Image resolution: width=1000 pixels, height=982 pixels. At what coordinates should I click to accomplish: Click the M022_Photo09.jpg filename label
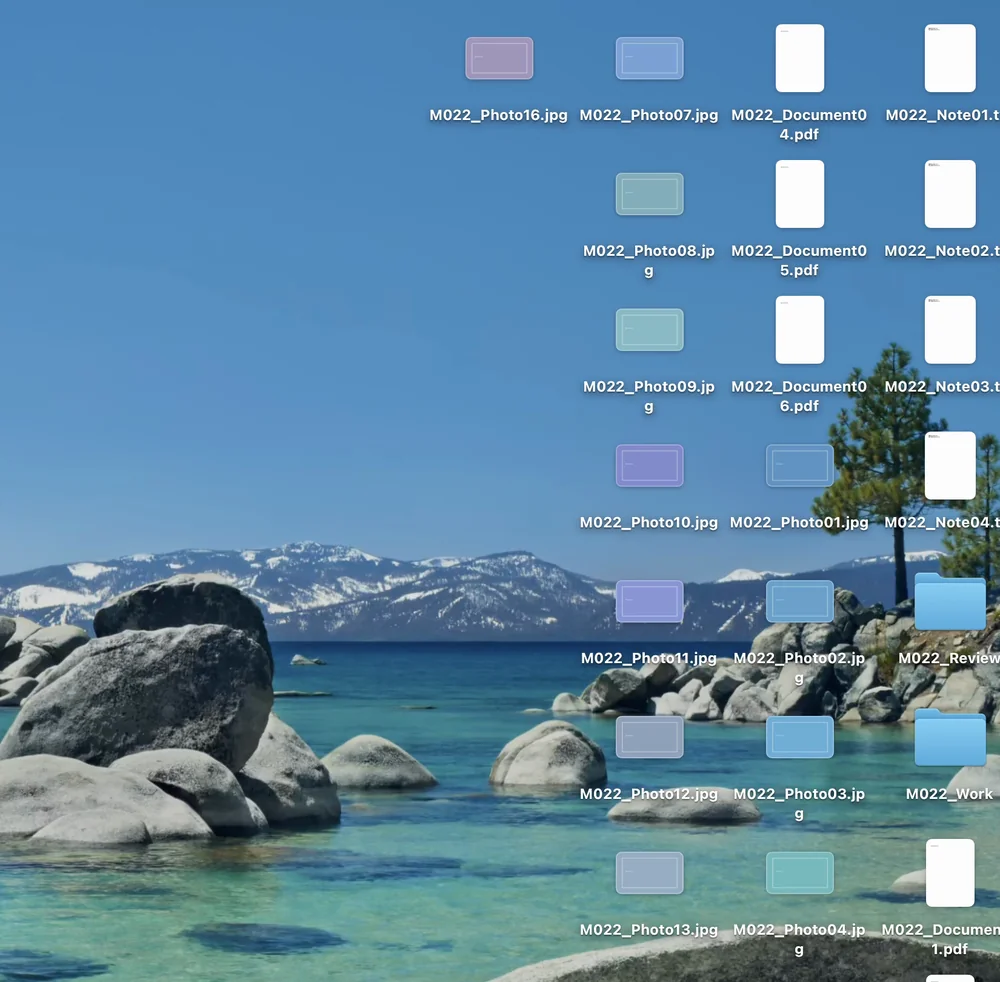649,397
